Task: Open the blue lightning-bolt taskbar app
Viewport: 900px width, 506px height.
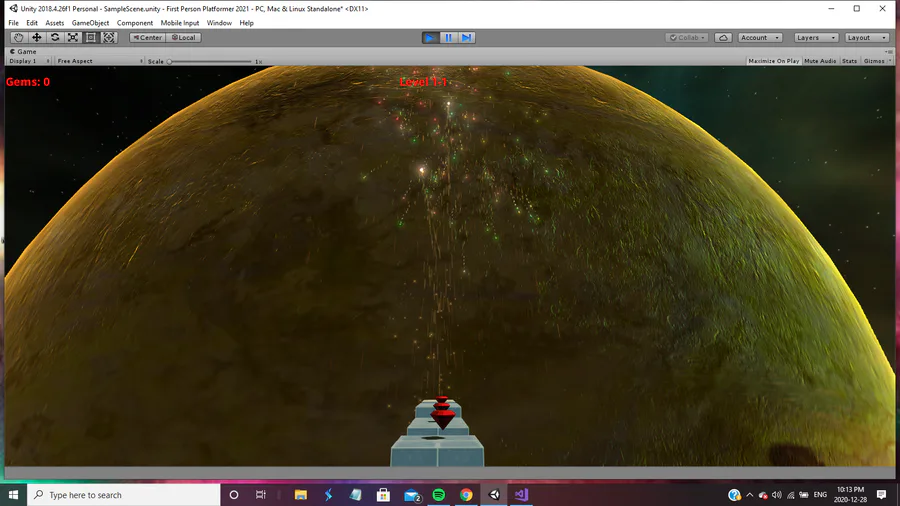Action: coord(328,495)
